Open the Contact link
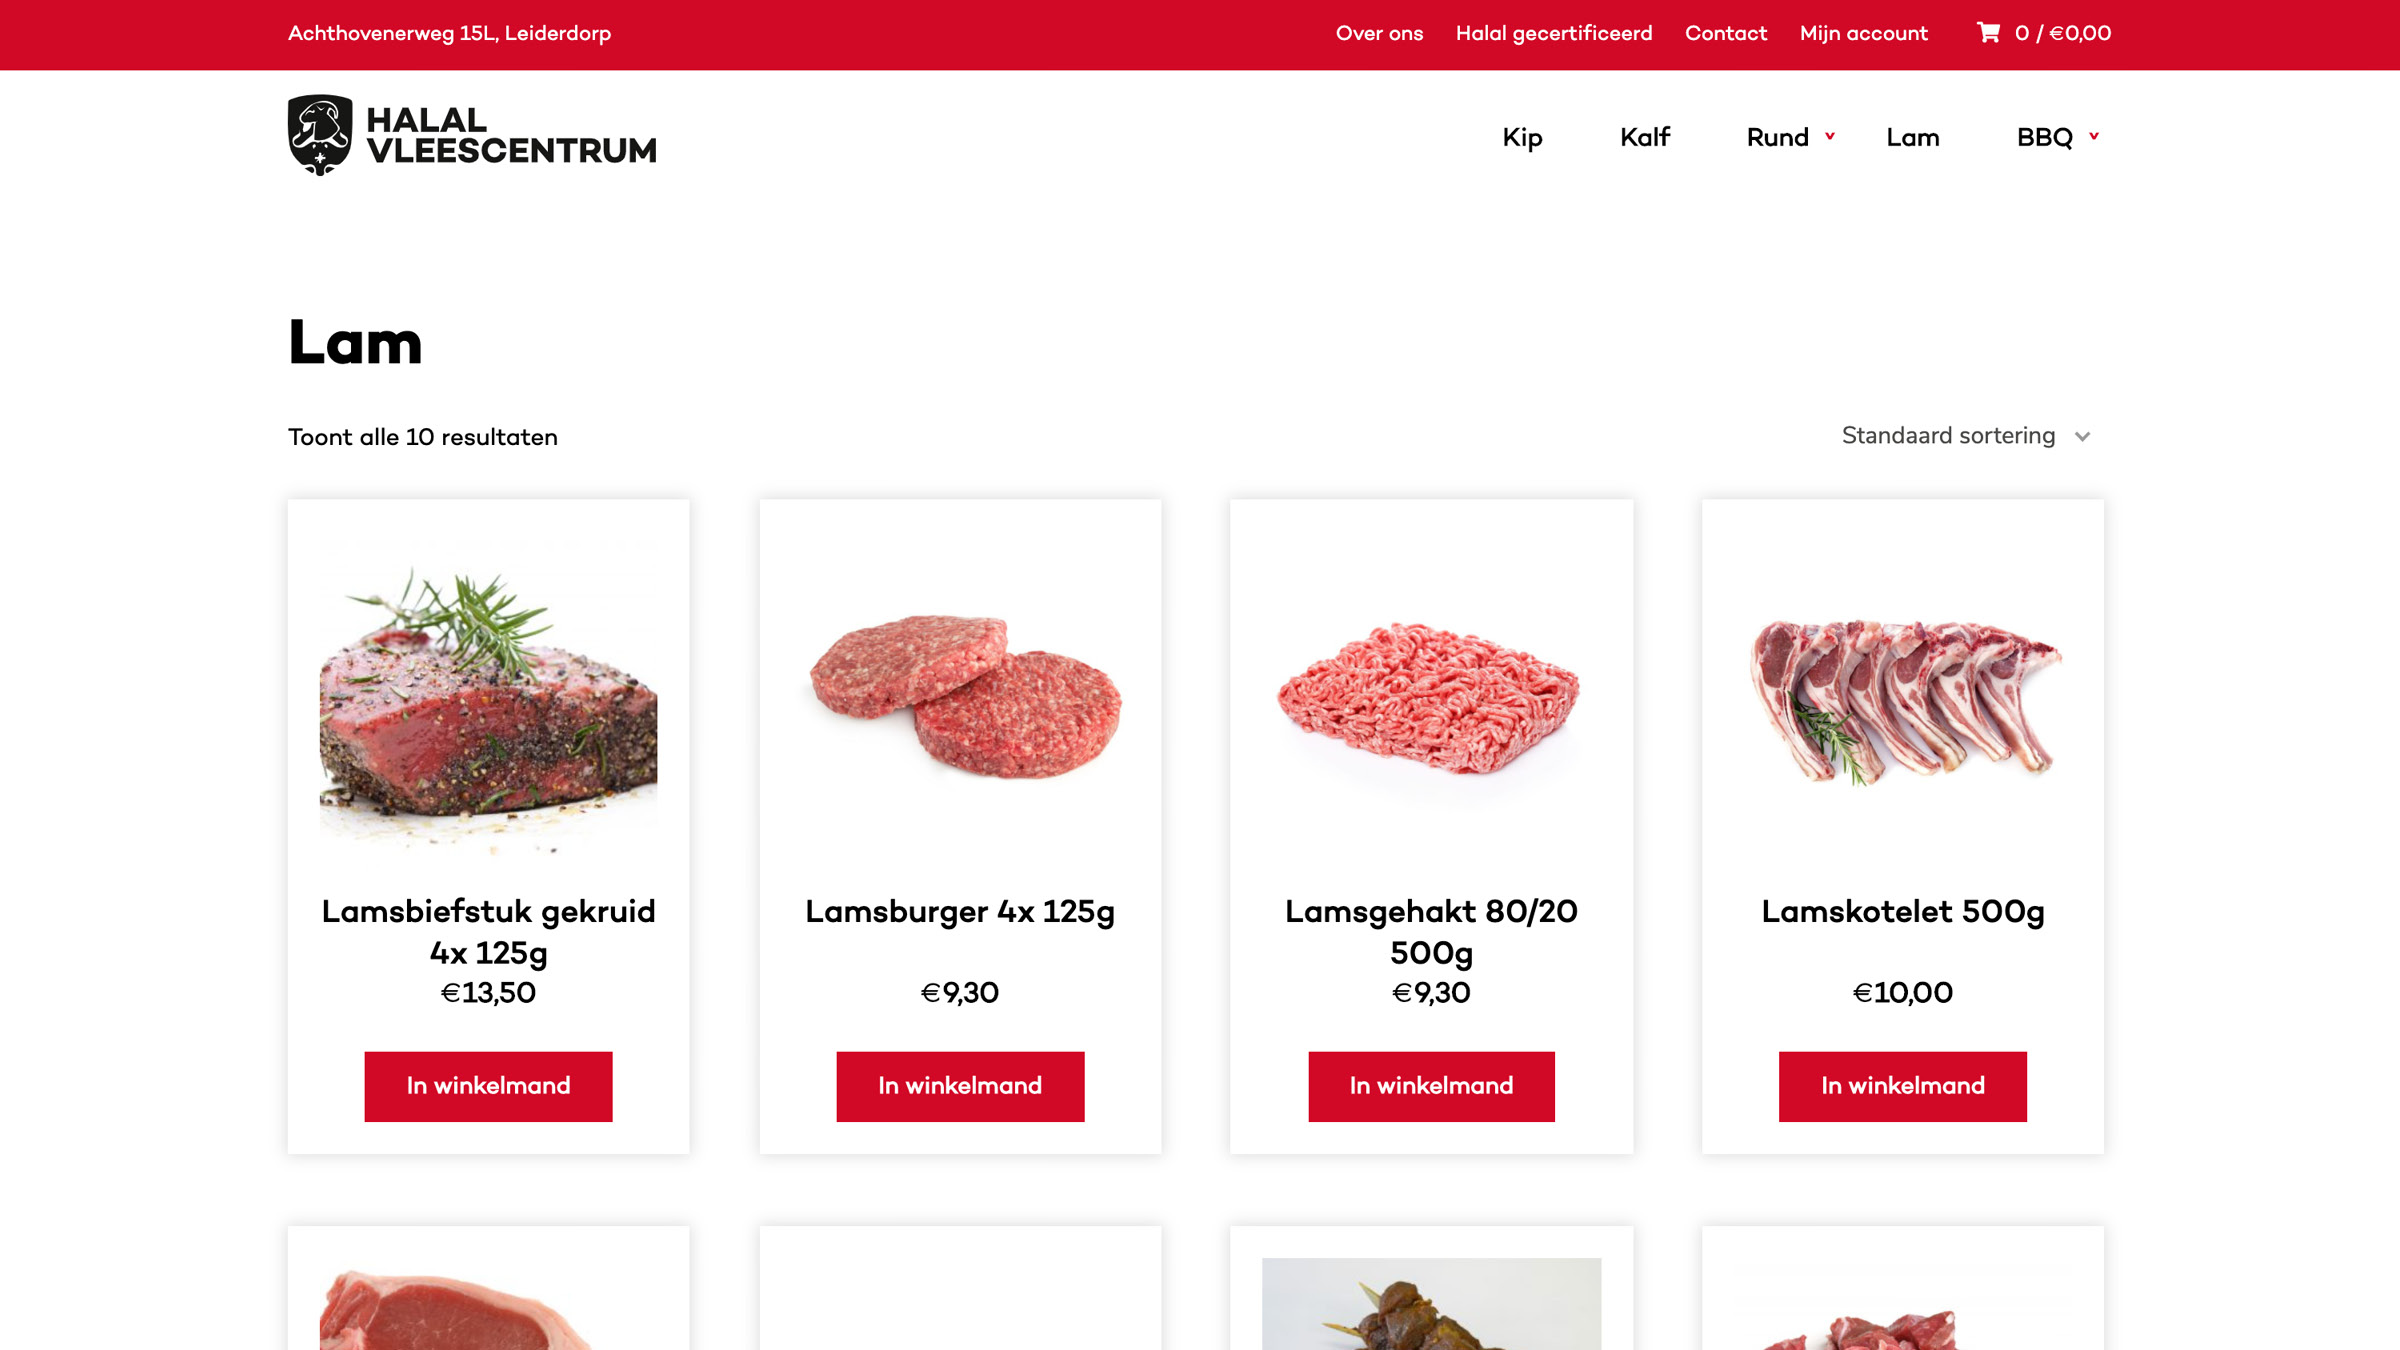The image size is (2400, 1350). 1726,33
